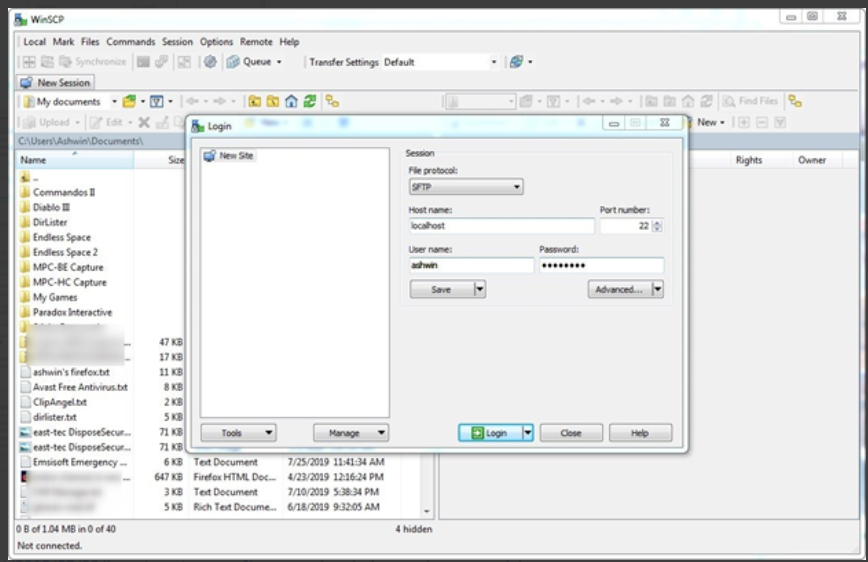
Task: Sort remote files by Owner column
Action: [812, 160]
